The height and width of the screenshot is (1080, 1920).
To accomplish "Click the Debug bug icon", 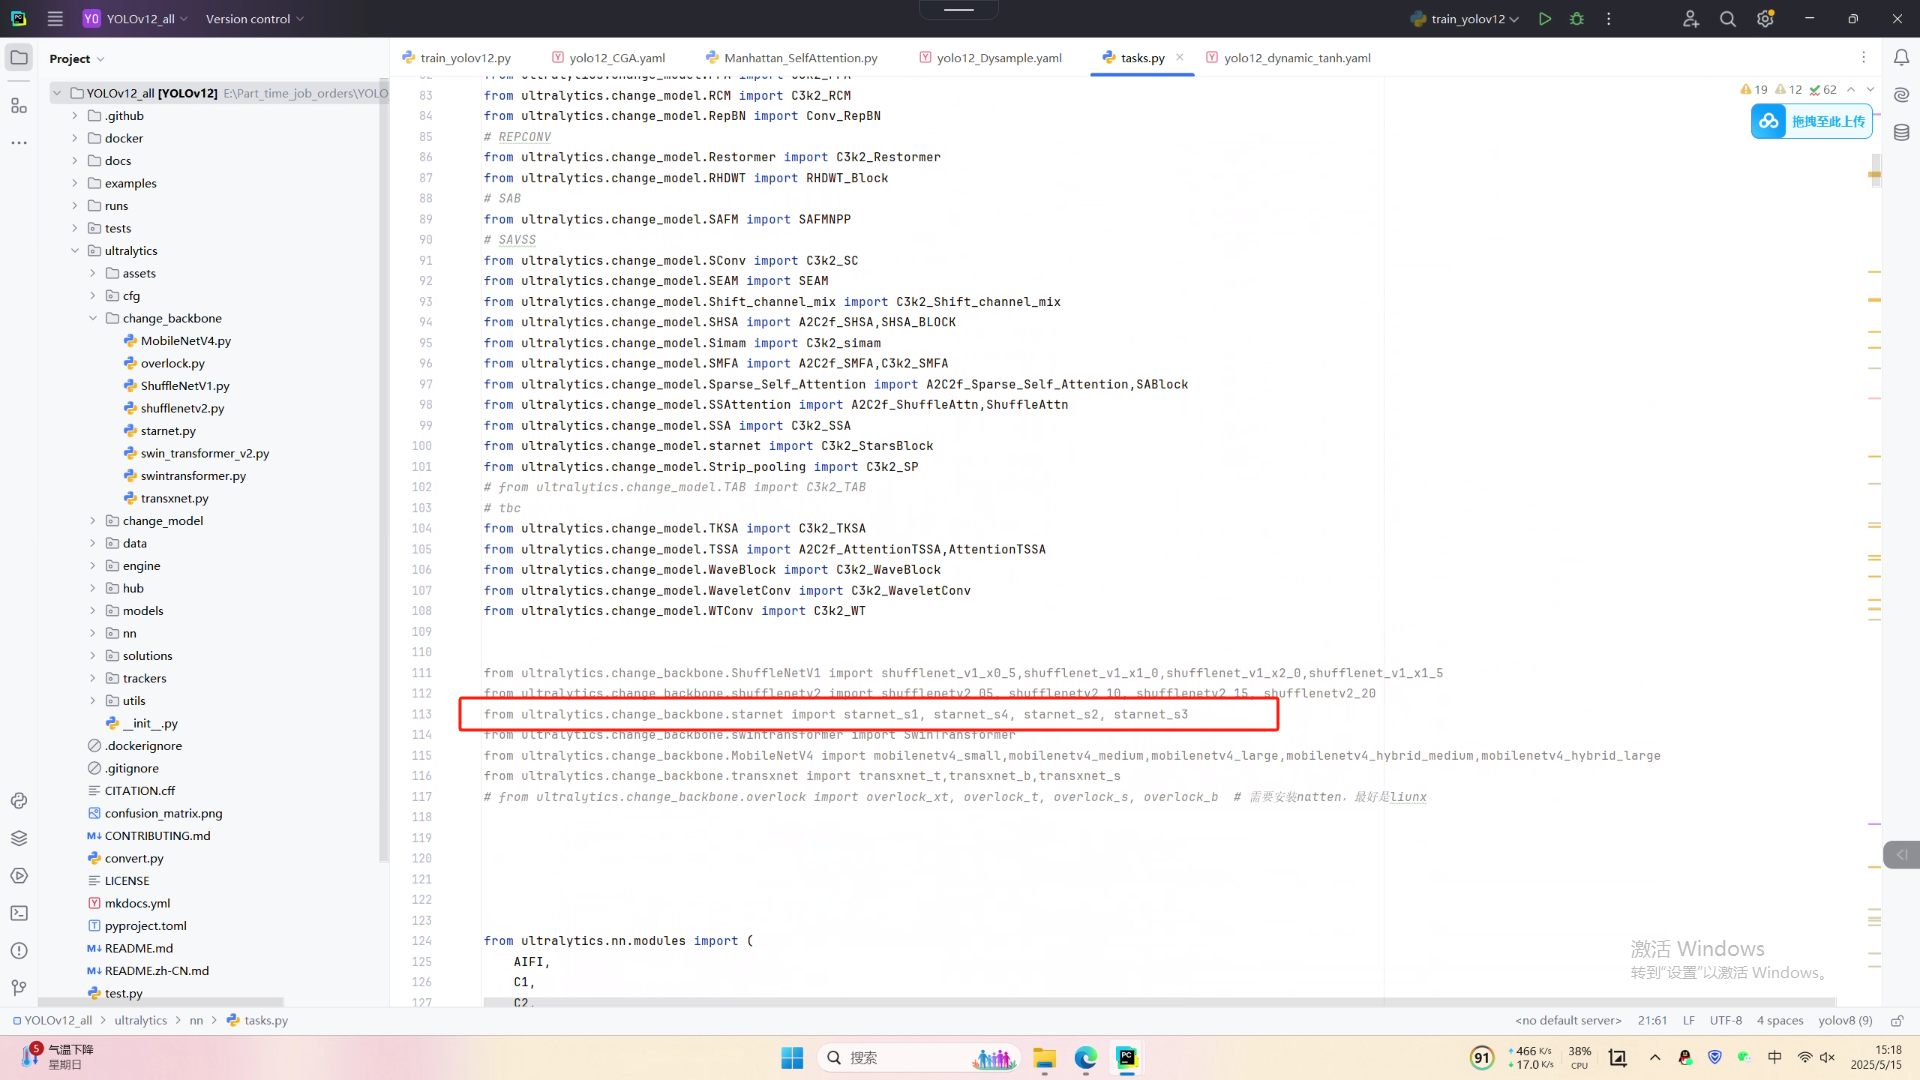I will pos(1577,19).
